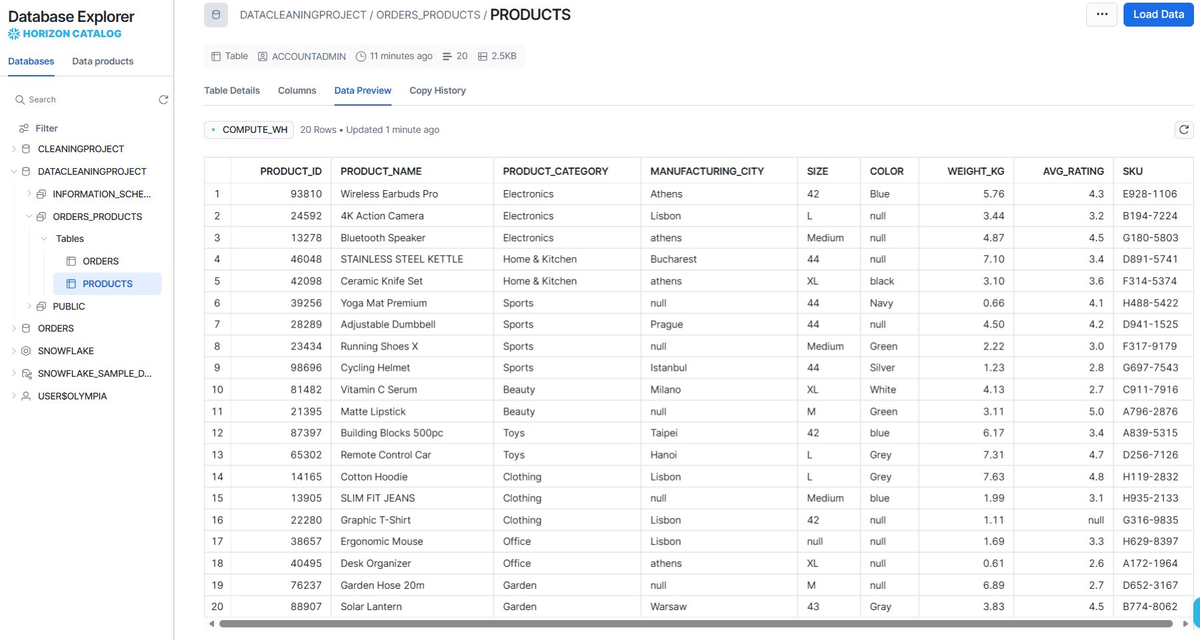Collapse the ORDERS_PRODUCTS schema
Image resolution: width=1200 pixels, height=640 pixels.
pos(28,216)
